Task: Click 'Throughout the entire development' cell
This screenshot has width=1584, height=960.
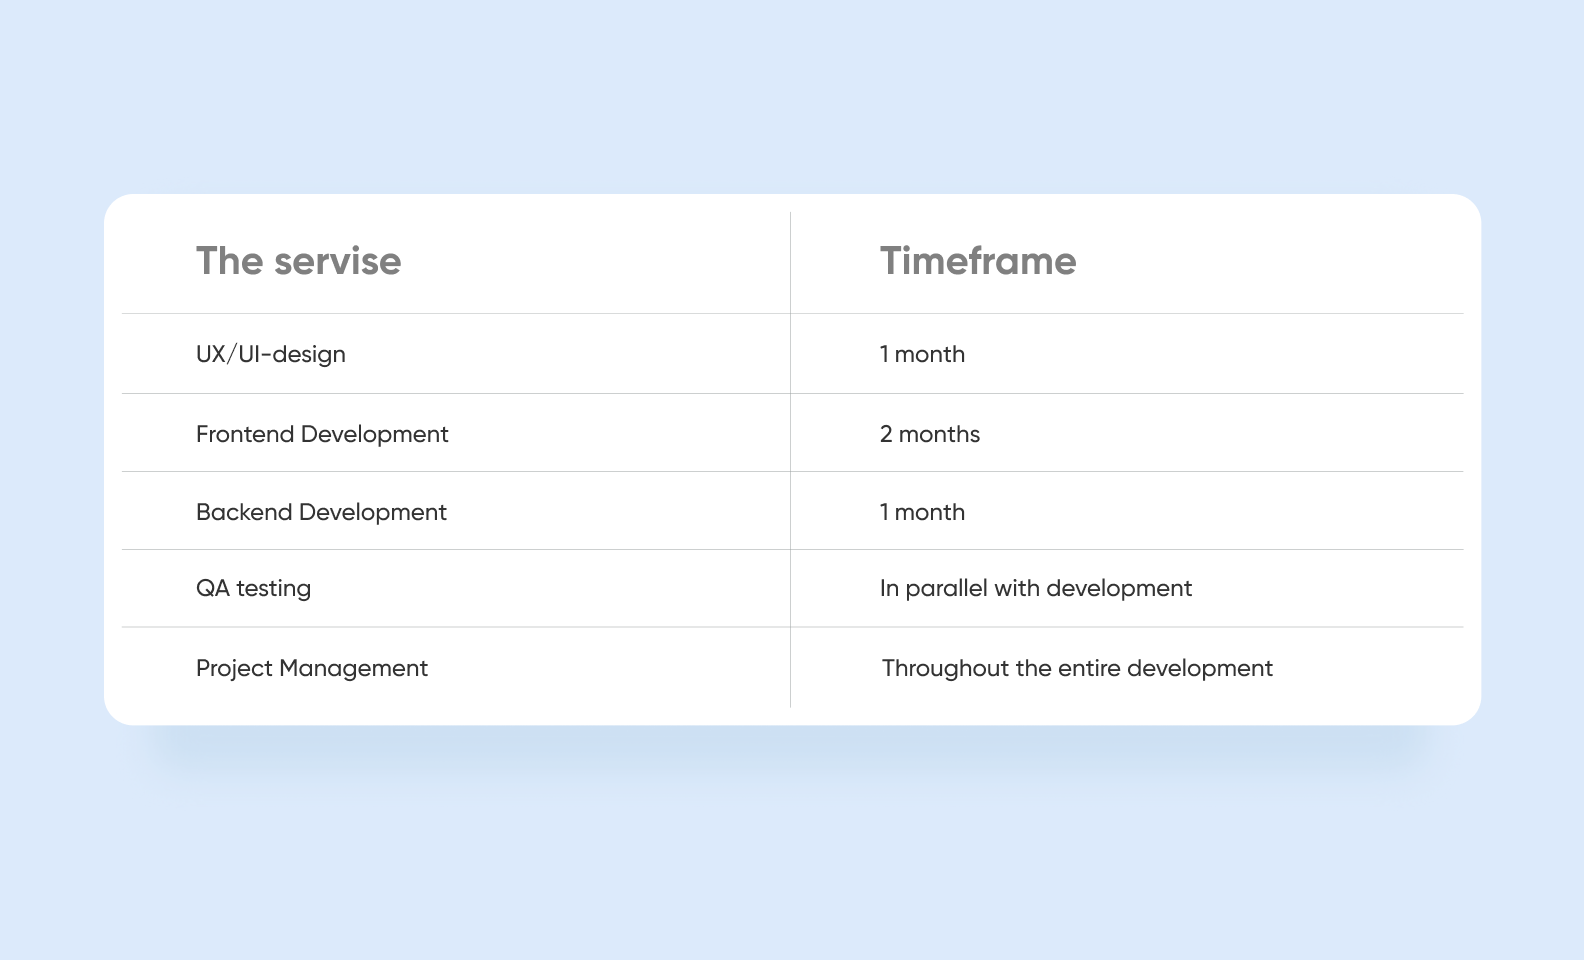Action: (1077, 668)
